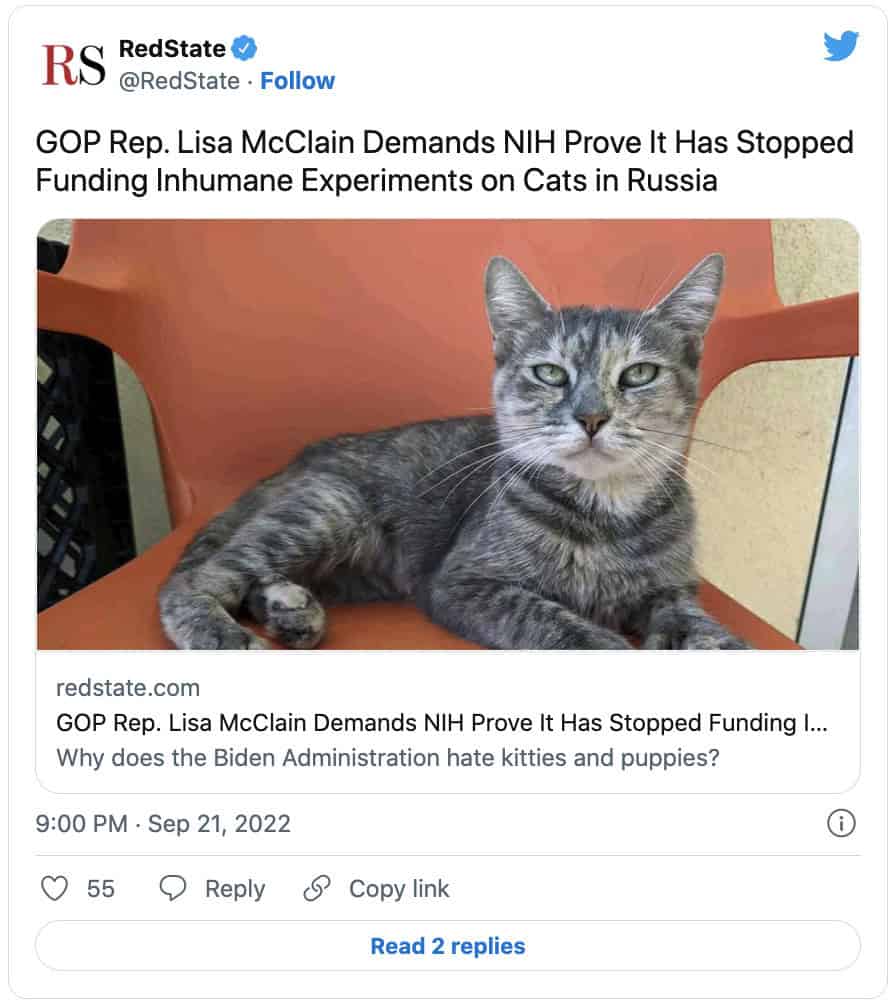Image resolution: width=896 pixels, height=1006 pixels.
Task: Click the 55 likes count
Action: [x=101, y=889]
